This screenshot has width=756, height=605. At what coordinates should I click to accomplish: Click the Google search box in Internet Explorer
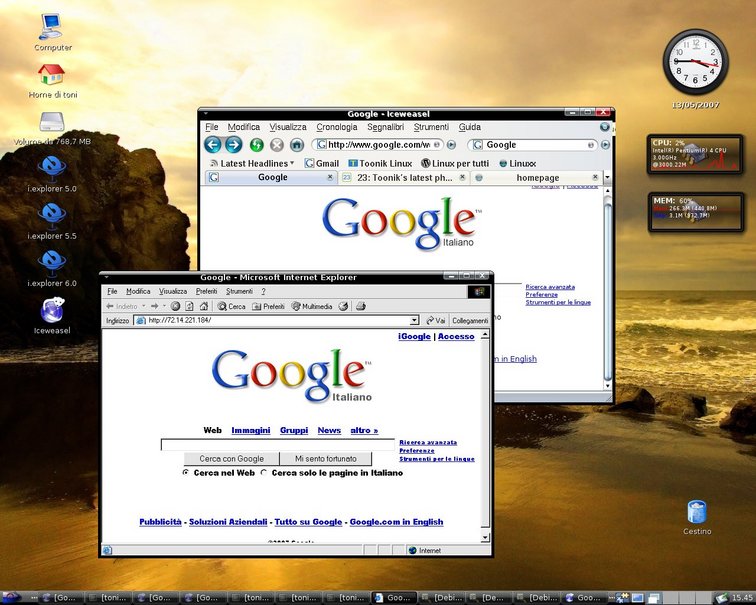(278, 445)
